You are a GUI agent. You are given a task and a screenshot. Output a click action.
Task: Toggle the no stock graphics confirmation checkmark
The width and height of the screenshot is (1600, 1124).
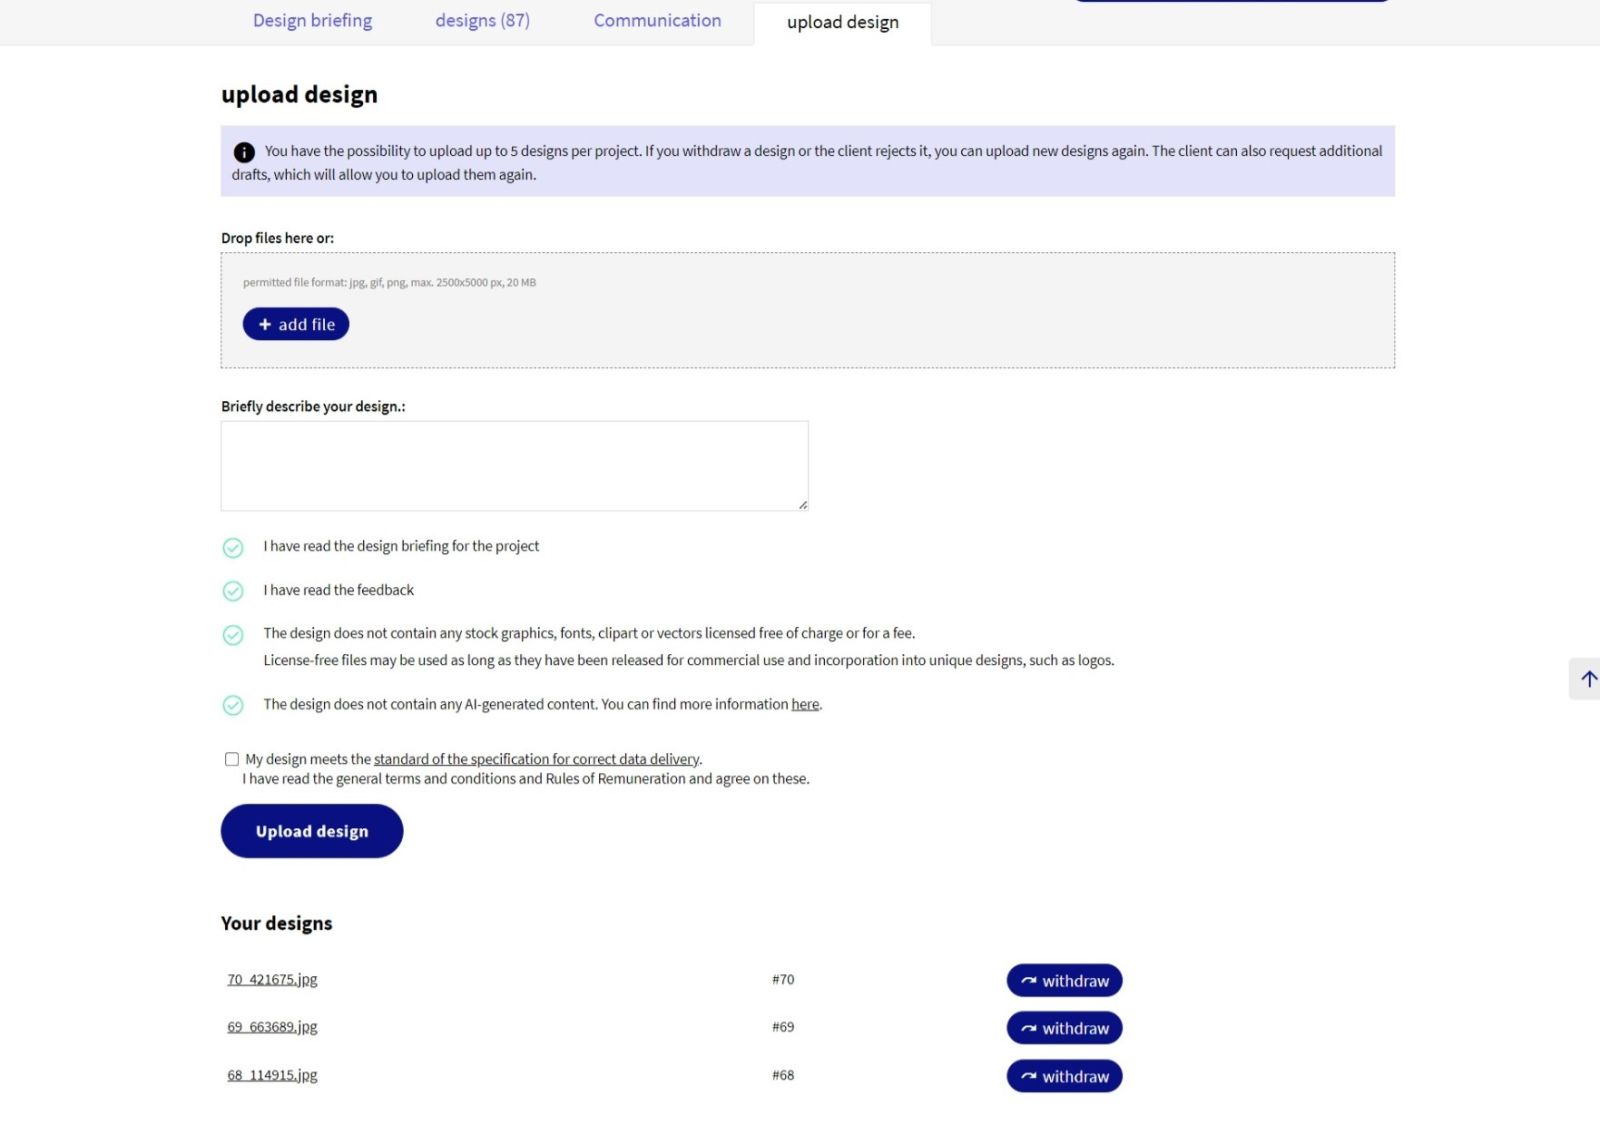coord(233,635)
